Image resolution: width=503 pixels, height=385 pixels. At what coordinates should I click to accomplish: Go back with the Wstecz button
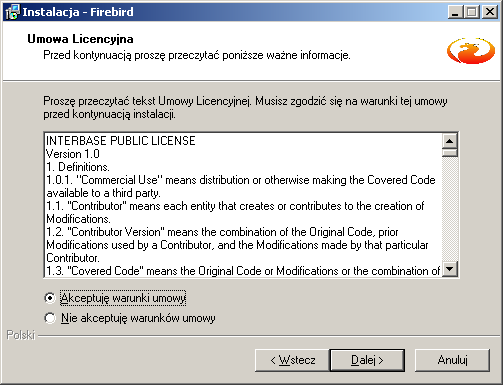(x=292, y=360)
